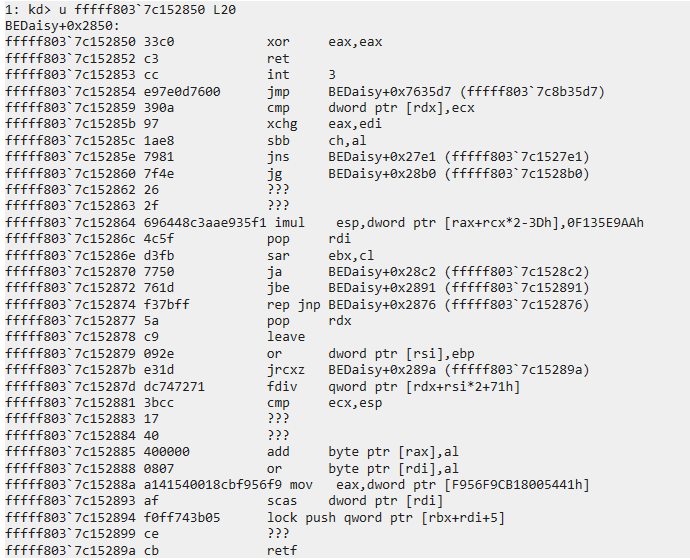Click the 'fdiv' instruction mnemonic
Viewport: 690px width, 560px height.
pos(282,386)
